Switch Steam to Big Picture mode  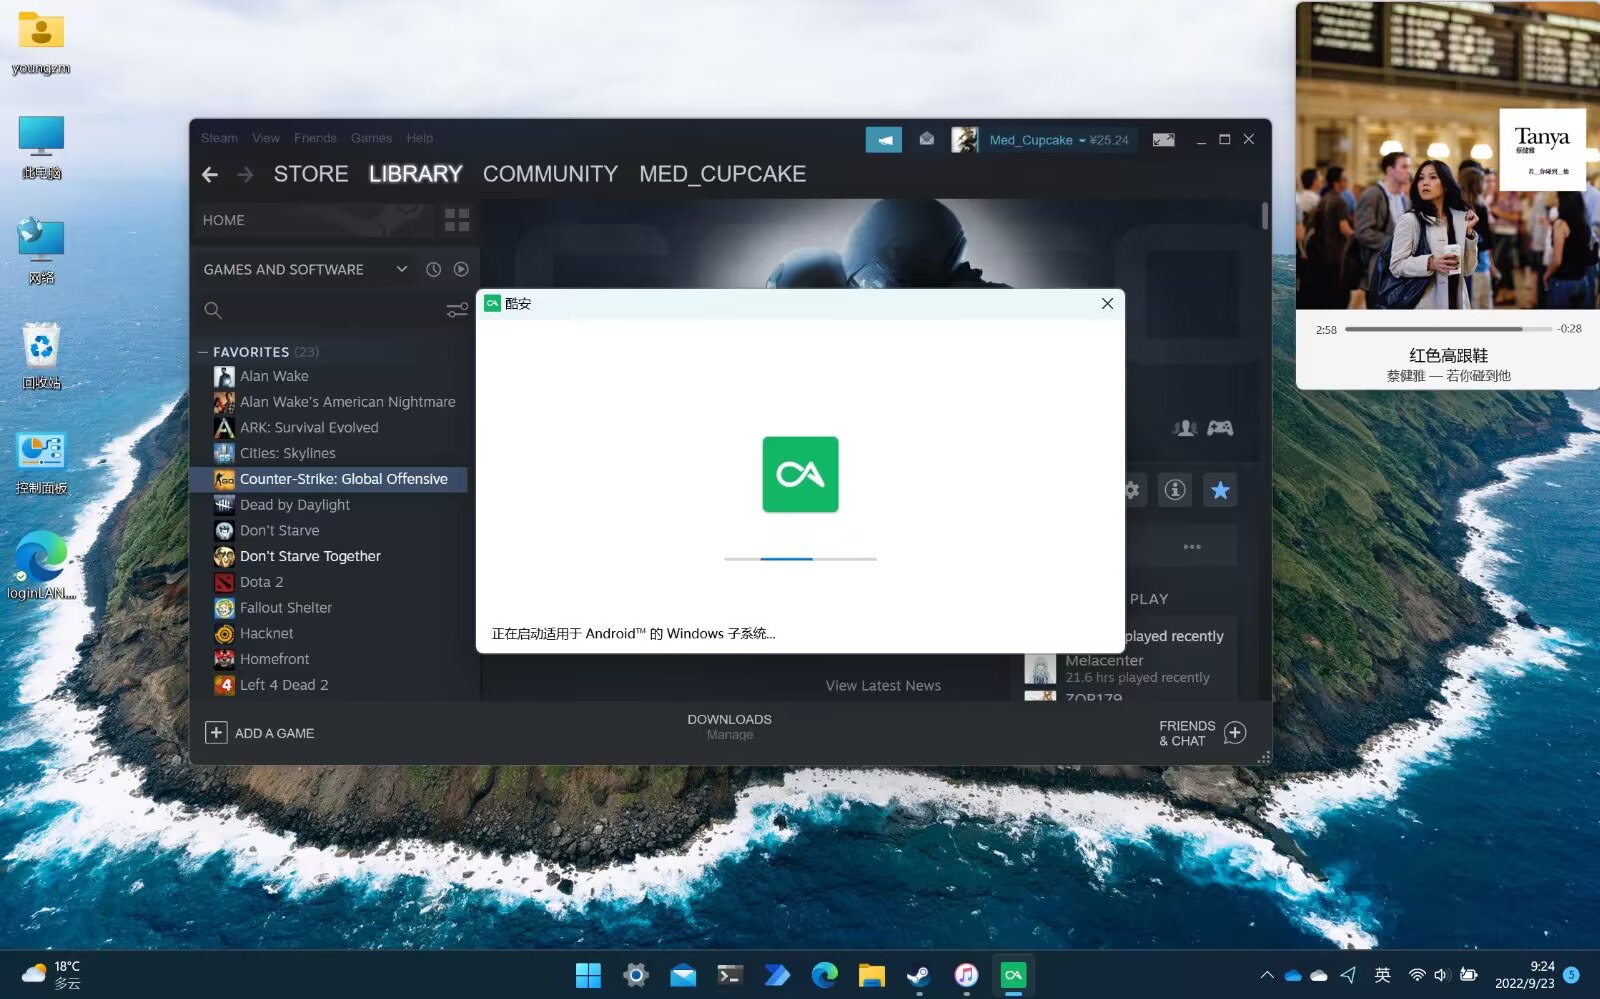[1163, 140]
